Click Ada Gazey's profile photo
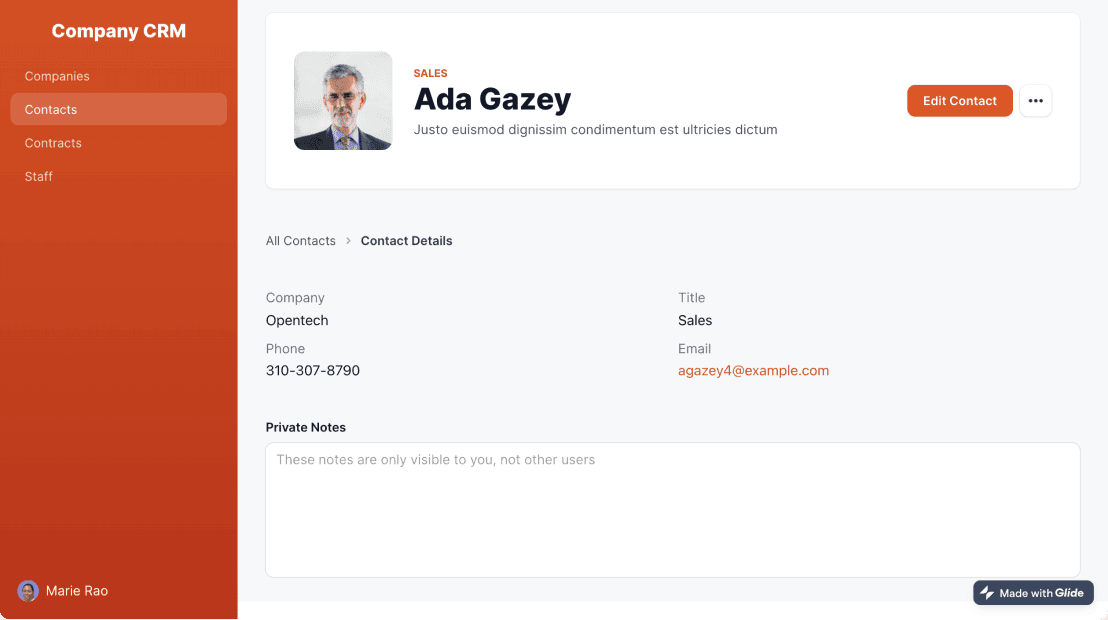Image resolution: width=1108 pixels, height=620 pixels. (343, 101)
